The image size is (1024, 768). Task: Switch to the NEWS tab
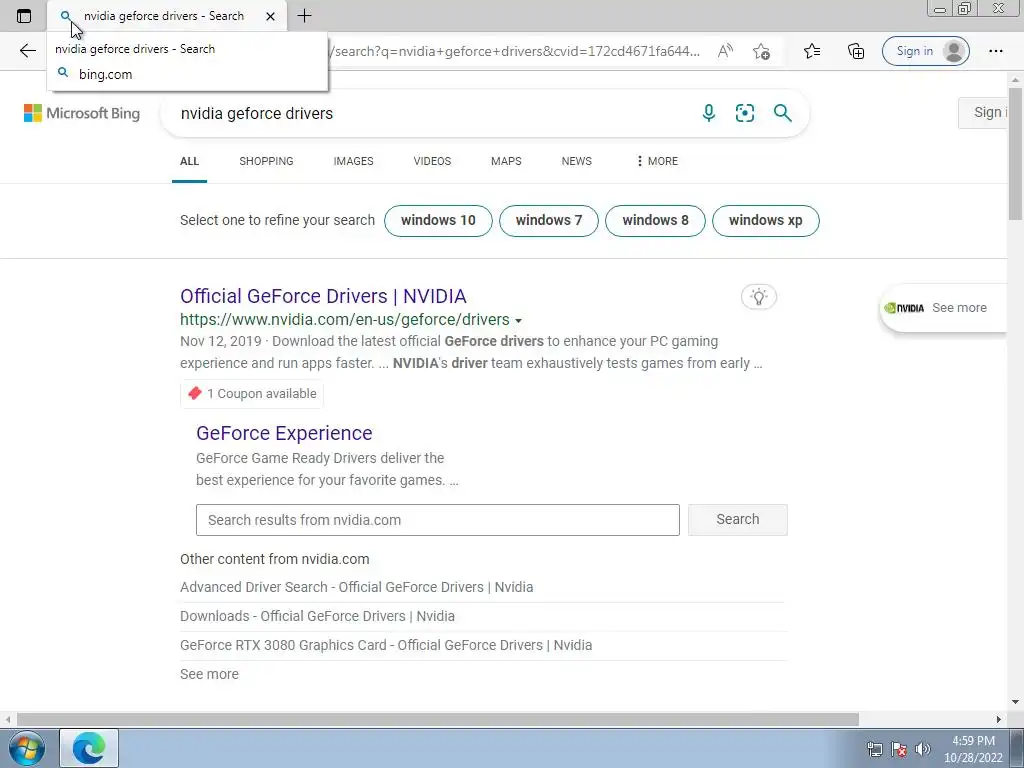tap(577, 161)
